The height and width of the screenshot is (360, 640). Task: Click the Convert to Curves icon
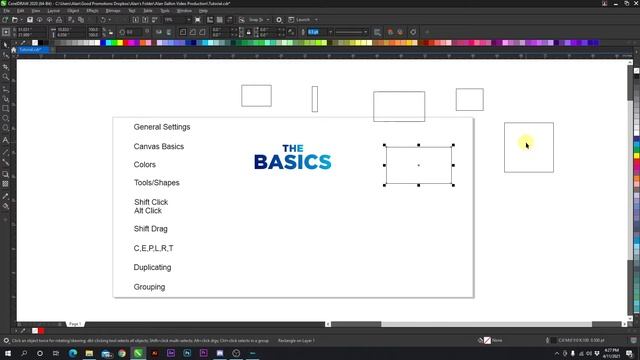pyautogui.click(x=413, y=32)
